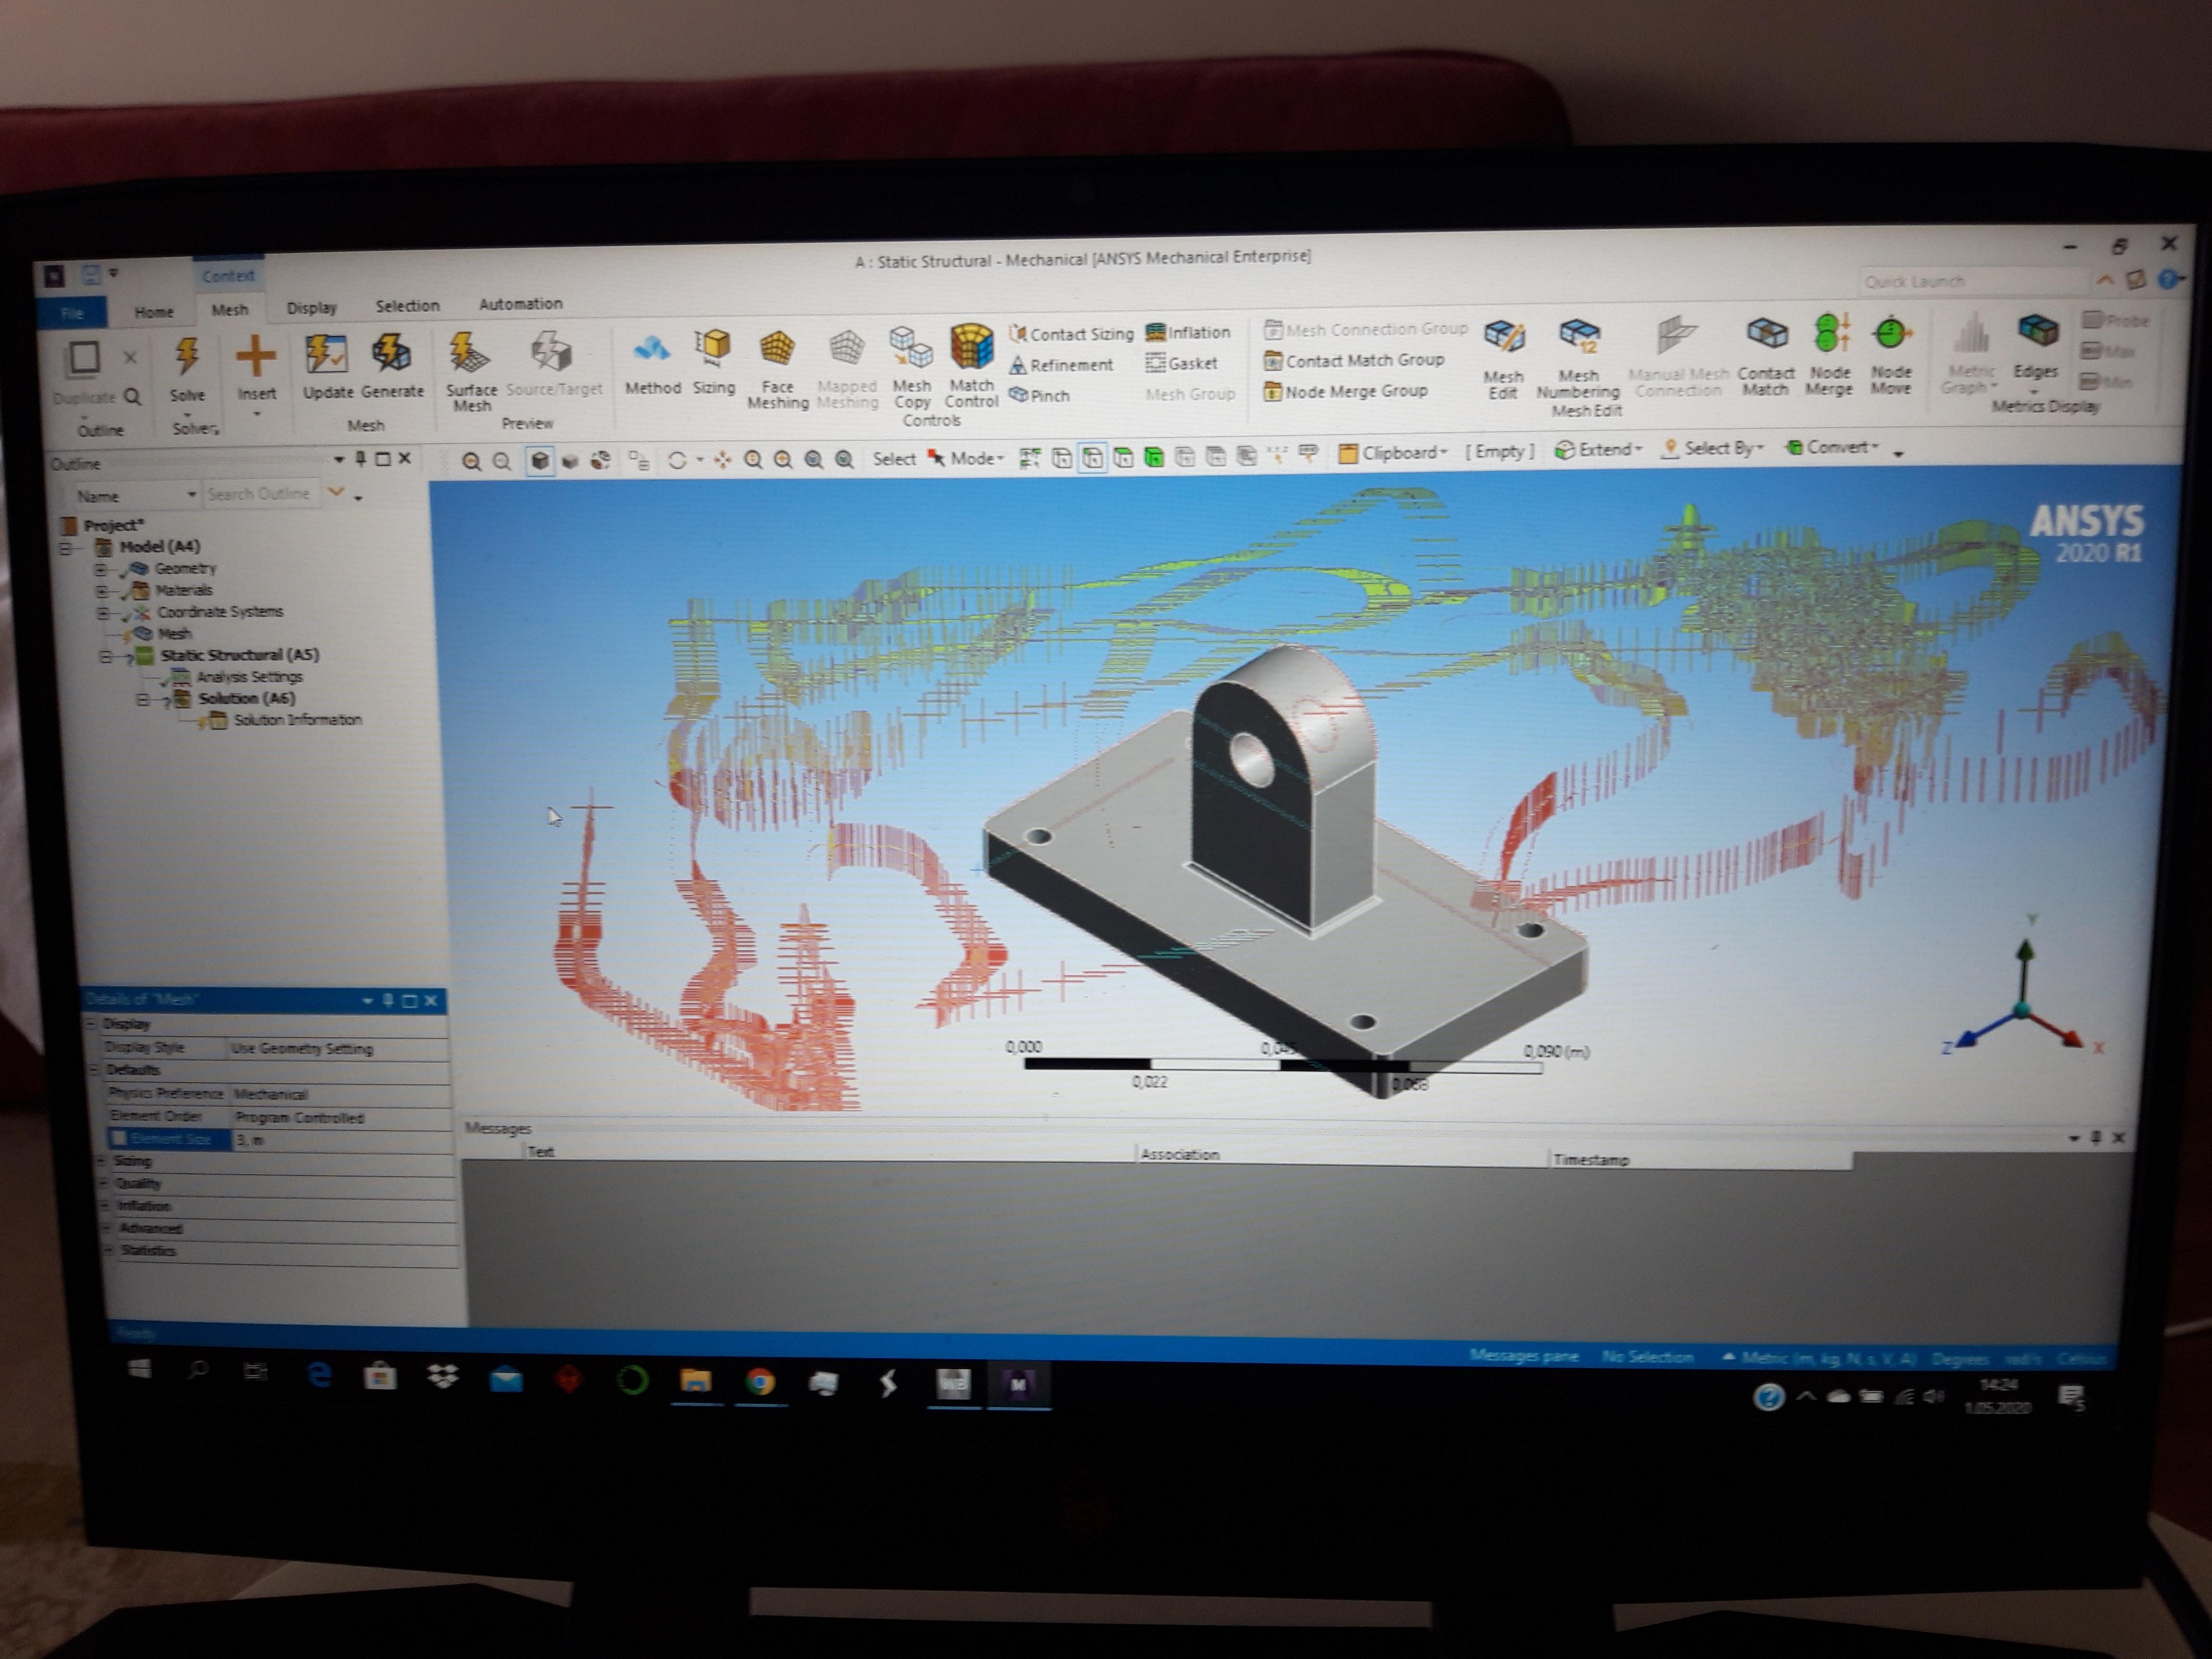Open Chrome from the taskbar
The height and width of the screenshot is (1659, 2212).
coord(761,1382)
